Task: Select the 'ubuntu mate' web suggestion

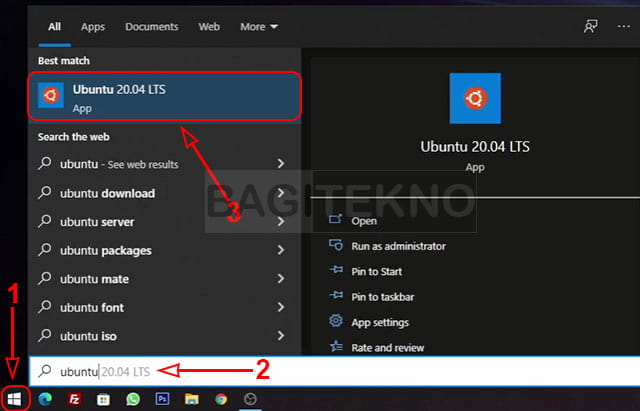Action: coord(164,279)
